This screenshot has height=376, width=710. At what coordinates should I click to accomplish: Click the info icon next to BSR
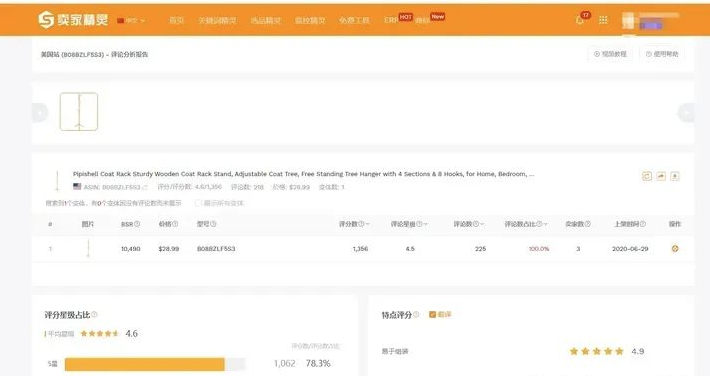coord(137,224)
